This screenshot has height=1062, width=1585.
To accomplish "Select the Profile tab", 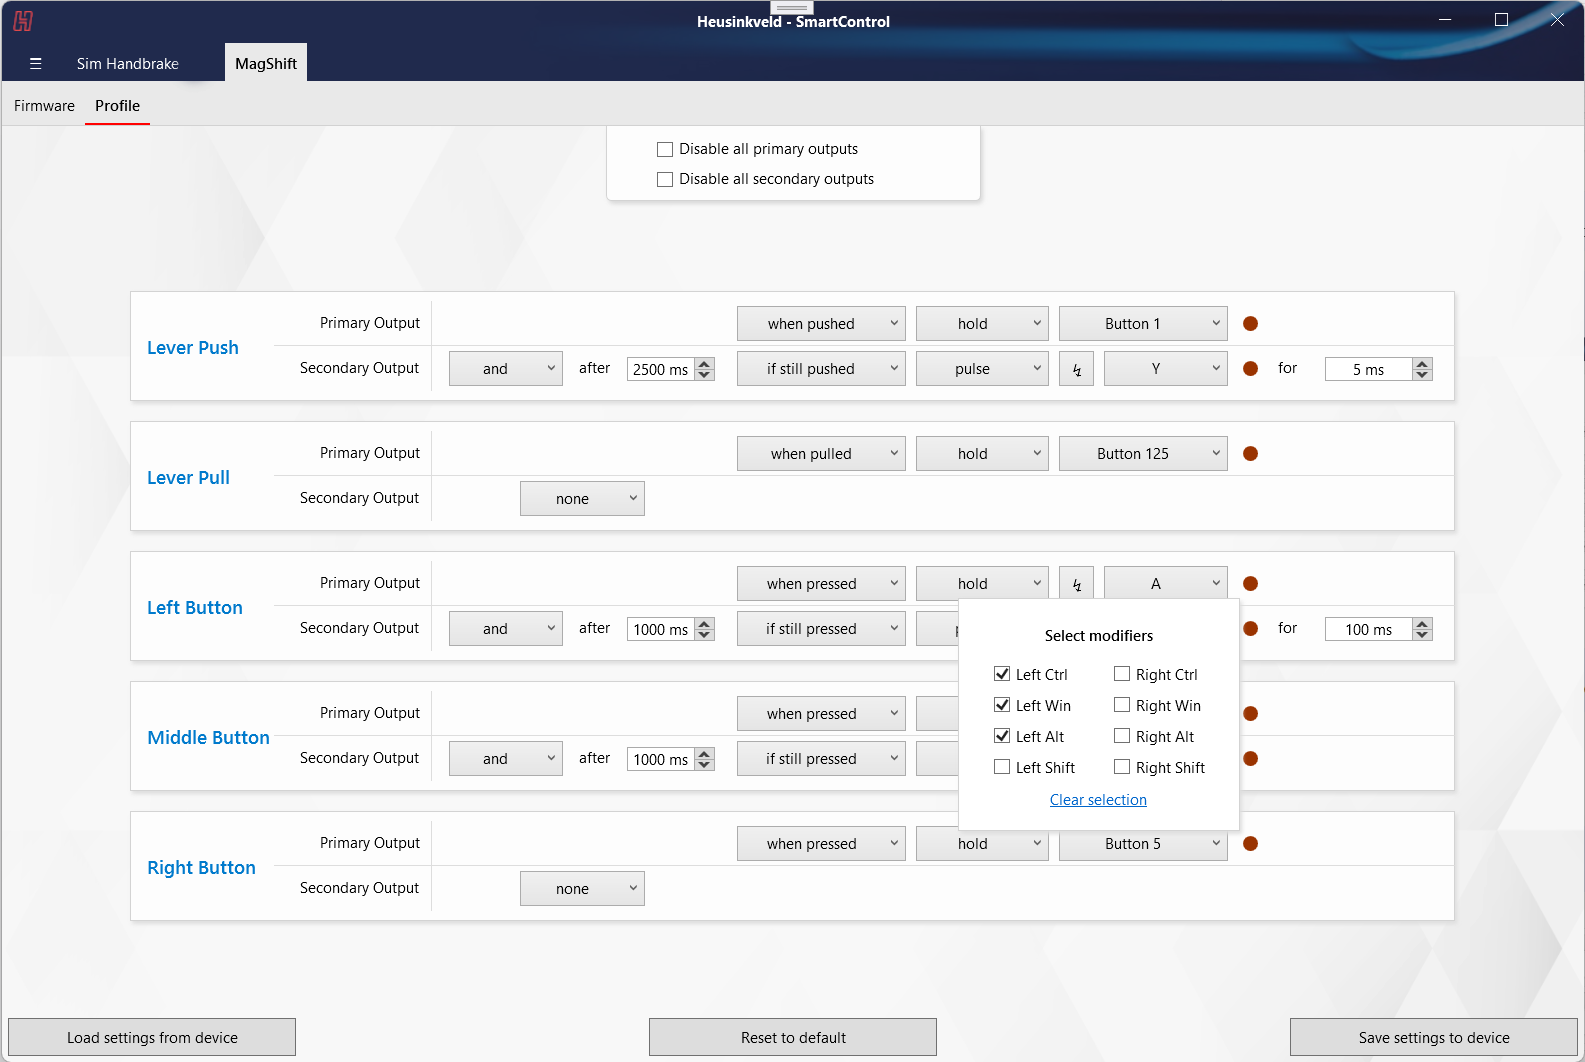I will click(117, 106).
